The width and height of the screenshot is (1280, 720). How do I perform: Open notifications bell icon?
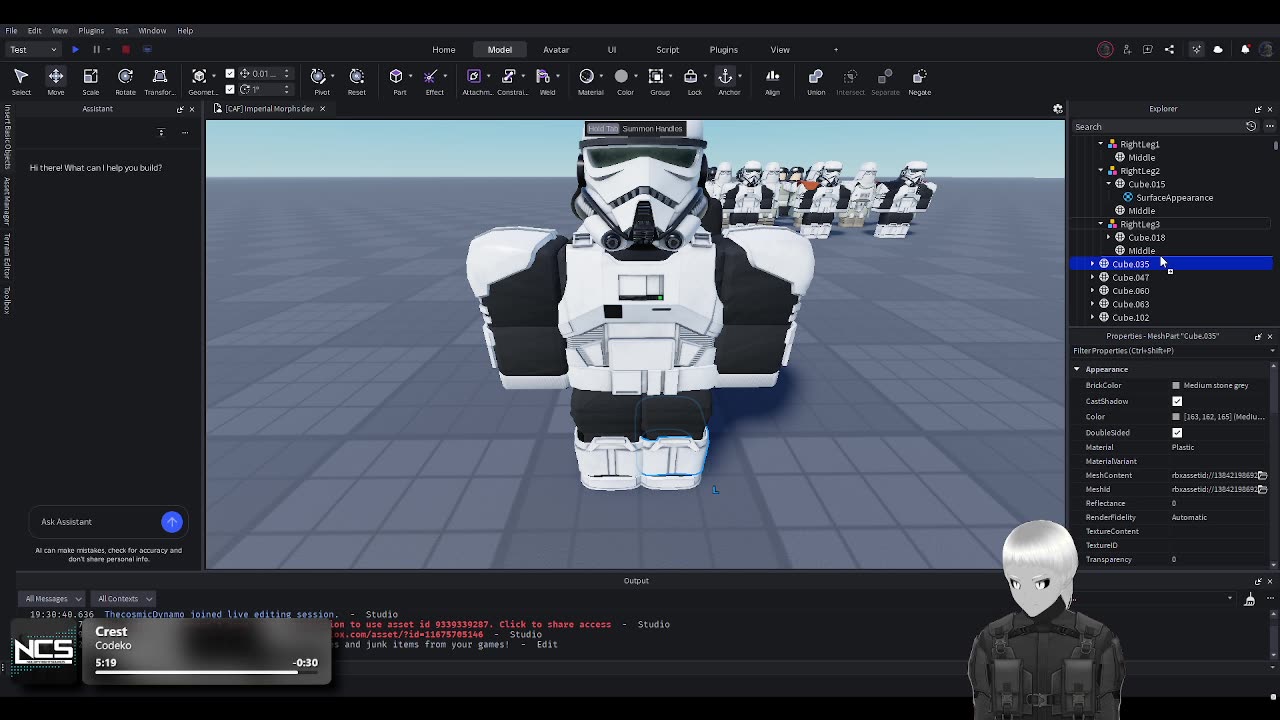pos(1245,49)
